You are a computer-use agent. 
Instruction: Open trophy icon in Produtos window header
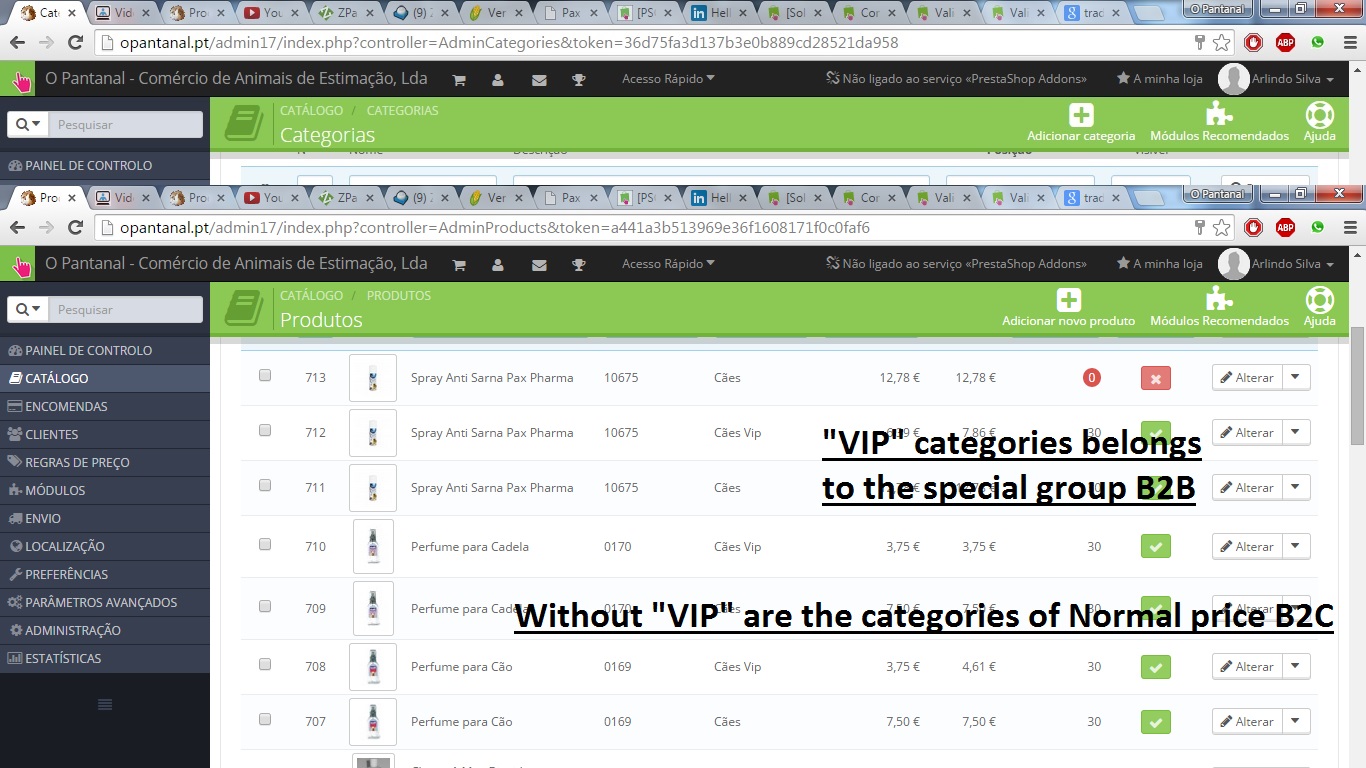[x=578, y=265]
